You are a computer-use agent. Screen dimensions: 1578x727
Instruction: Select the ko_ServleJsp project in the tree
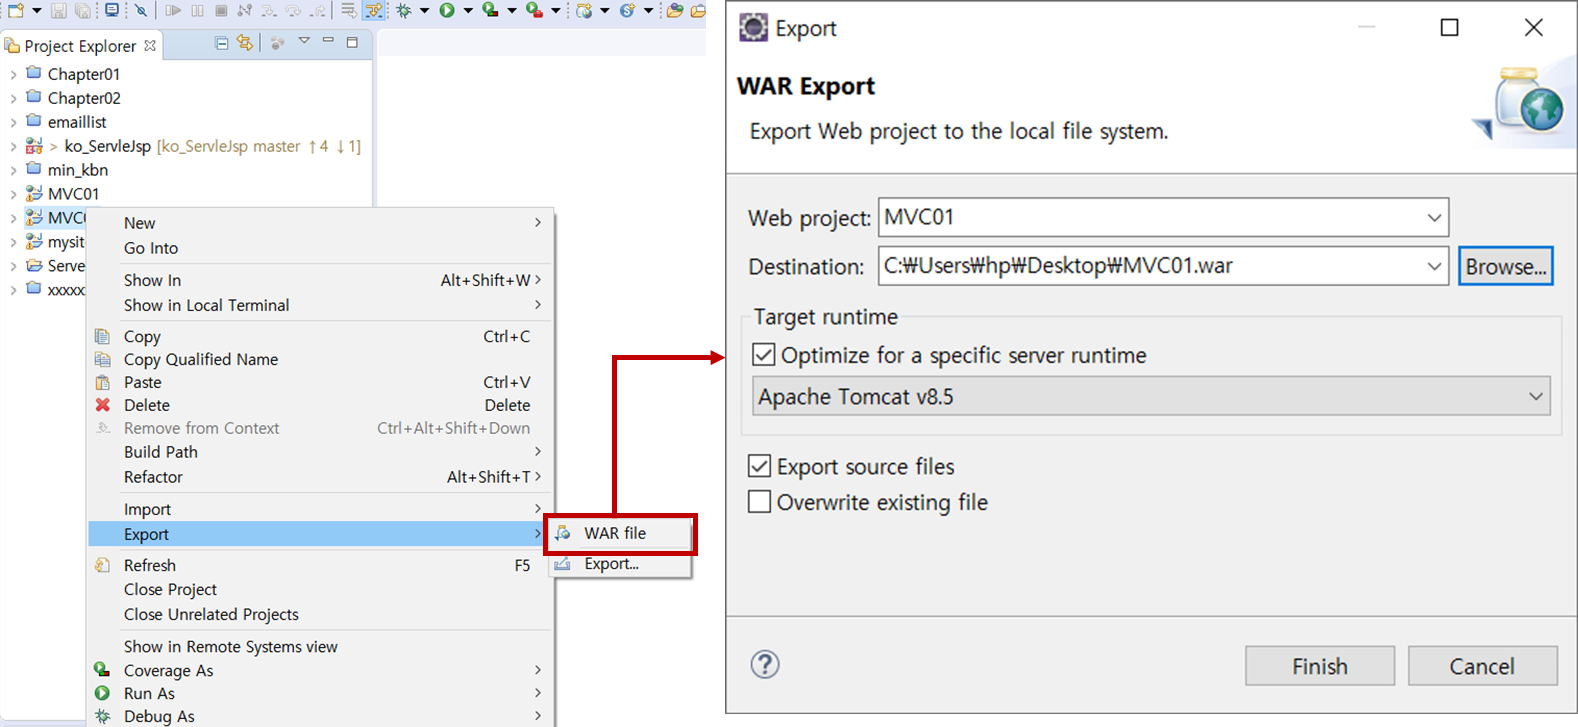point(108,146)
